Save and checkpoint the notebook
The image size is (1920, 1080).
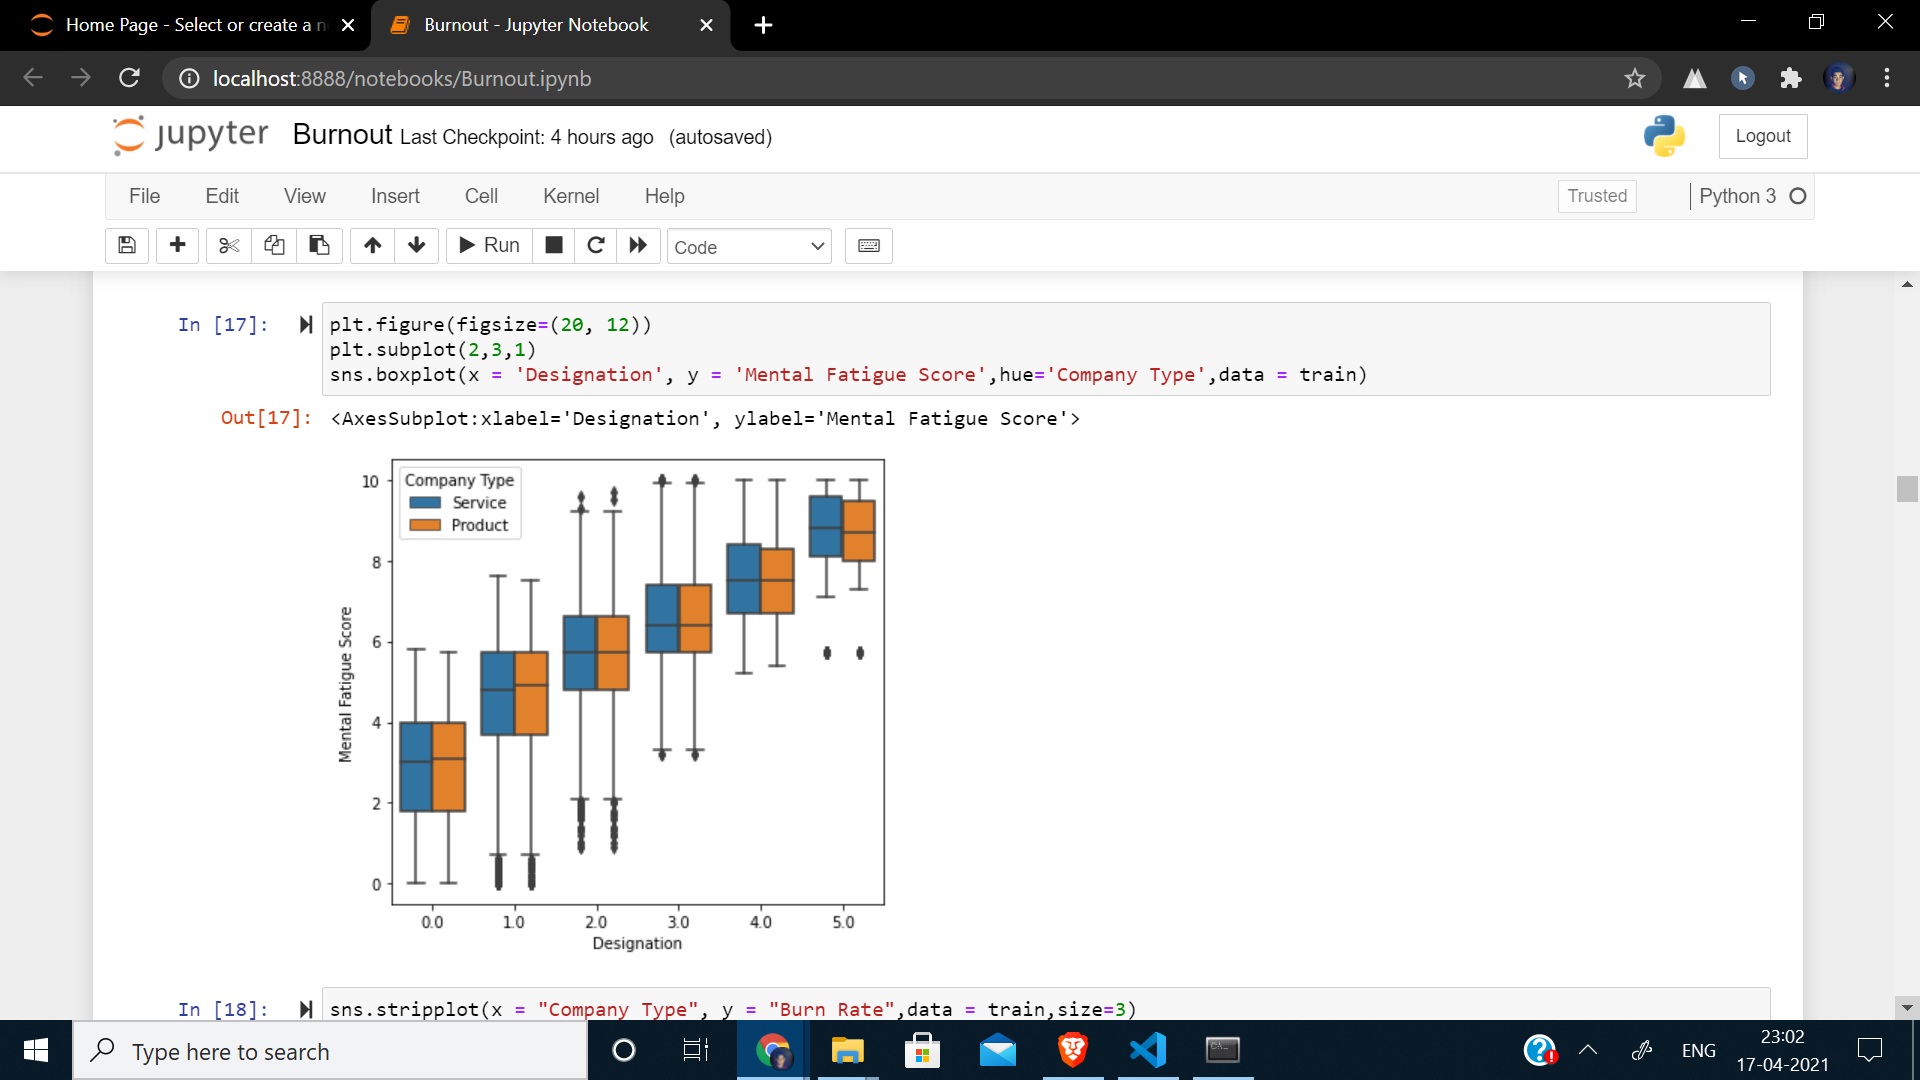127,246
